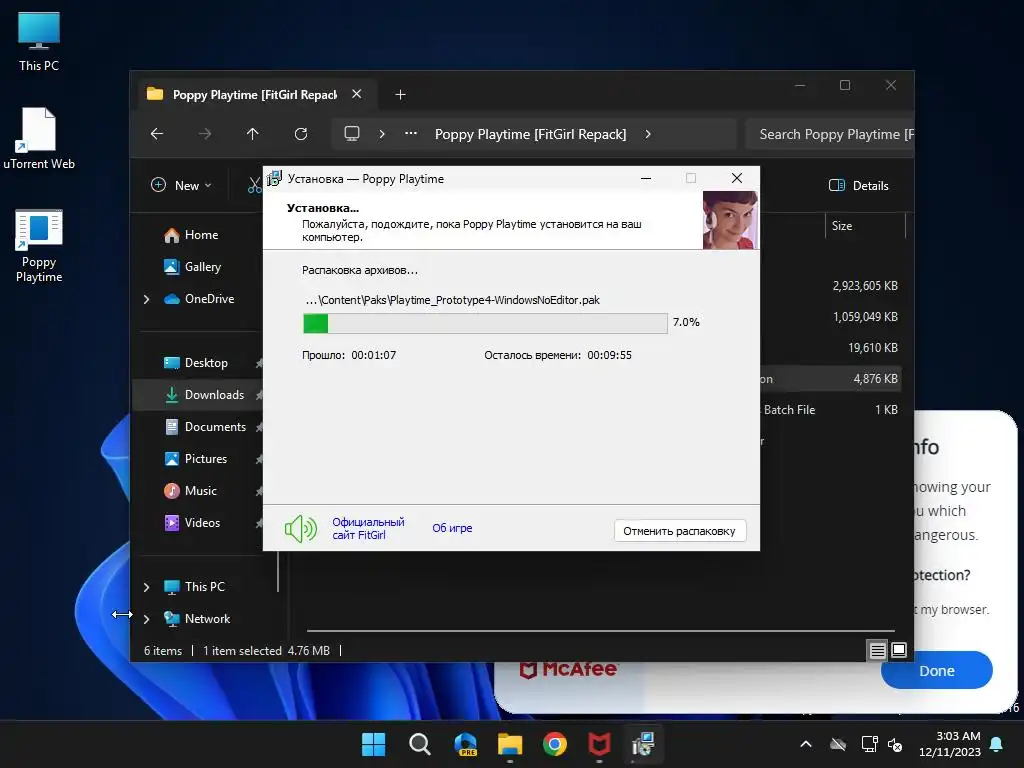Go forward in File Explorer
1024x768 pixels.
[x=205, y=134]
